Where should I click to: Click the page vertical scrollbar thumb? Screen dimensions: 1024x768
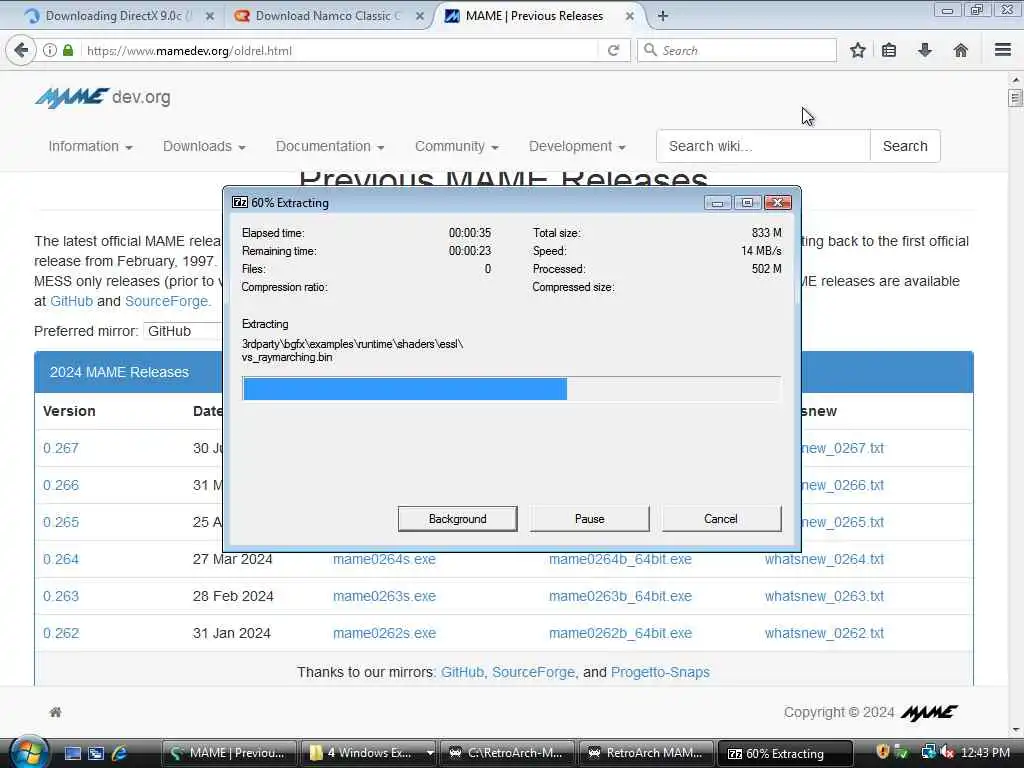pyautogui.click(x=1015, y=98)
